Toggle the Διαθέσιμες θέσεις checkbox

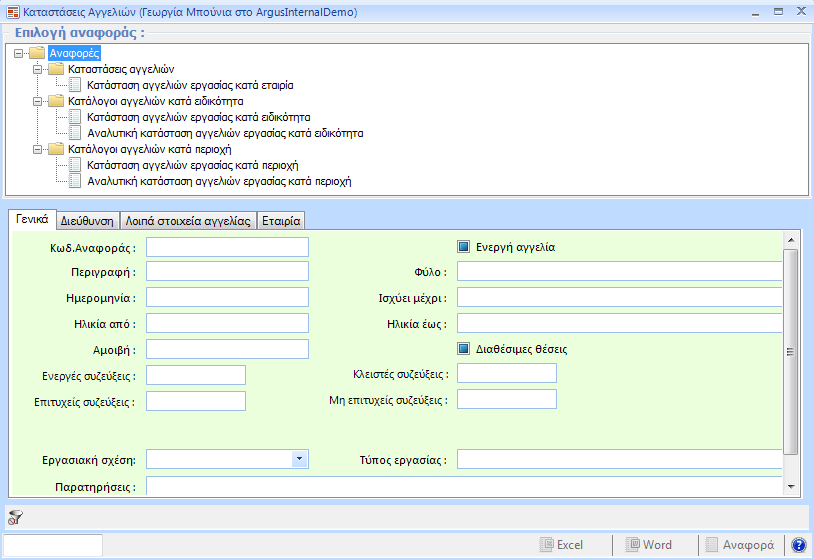464,349
